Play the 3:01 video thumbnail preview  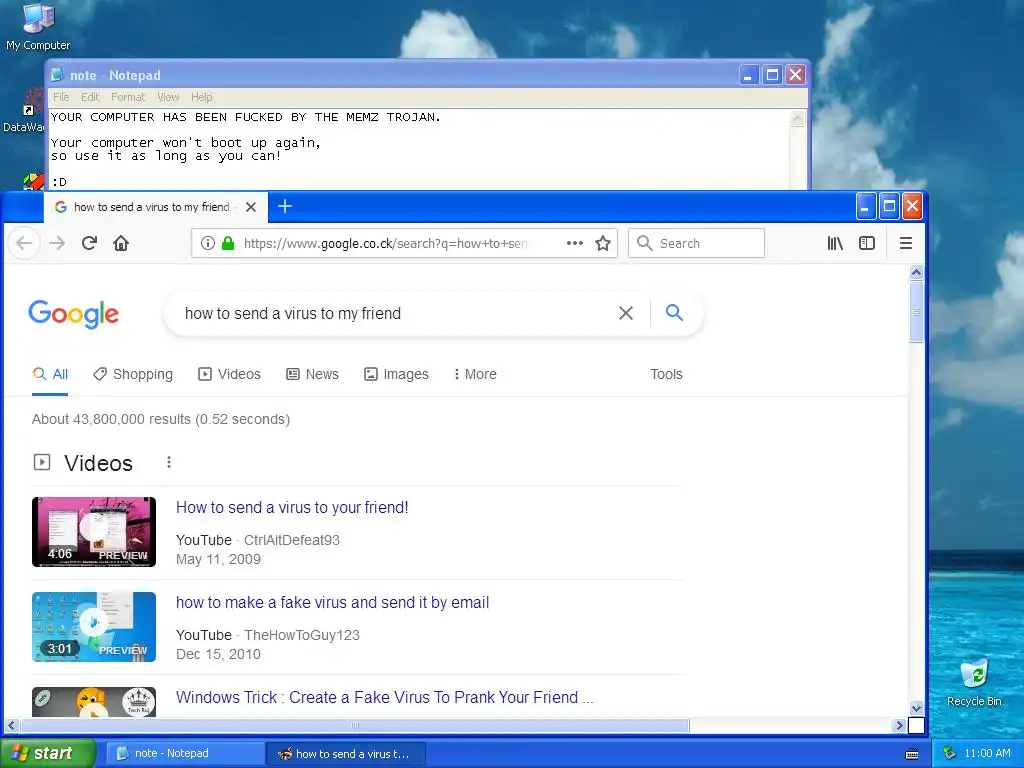(x=94, y=627)
